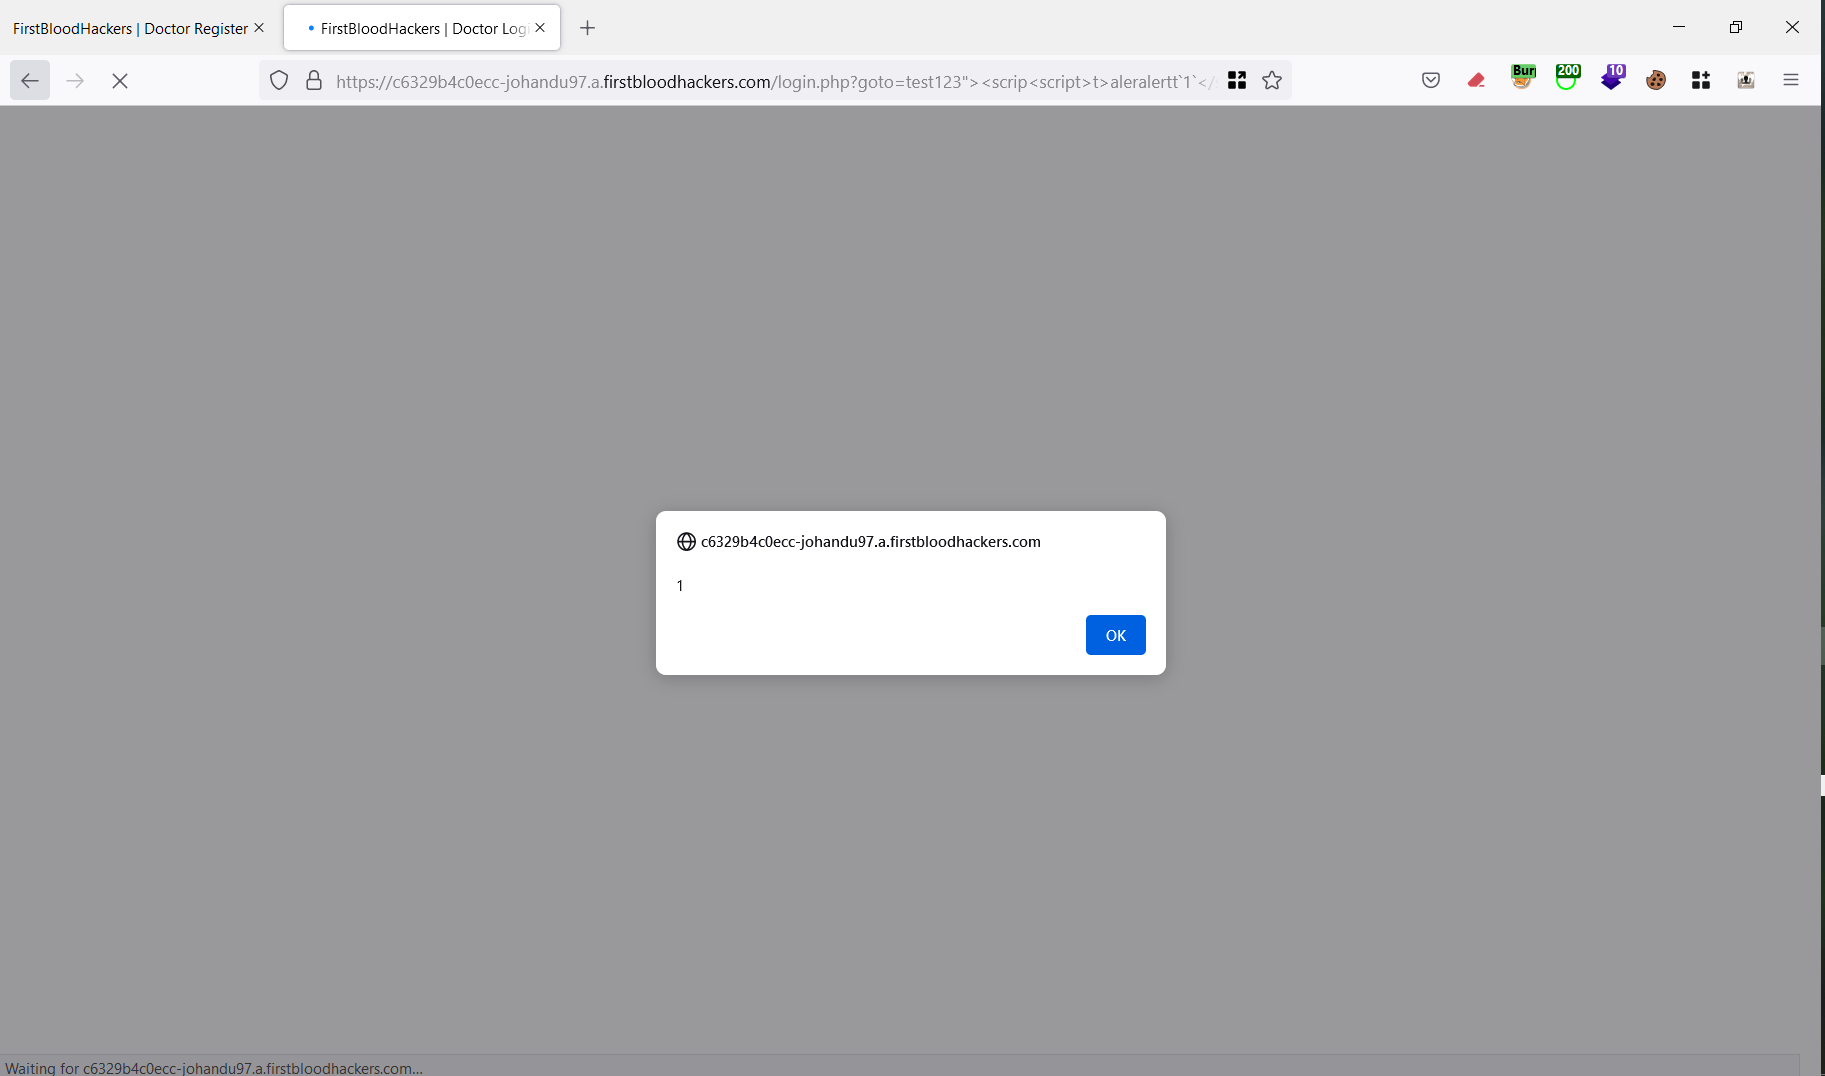Open the Firefox hamburger application menu

pos(1791,81)
